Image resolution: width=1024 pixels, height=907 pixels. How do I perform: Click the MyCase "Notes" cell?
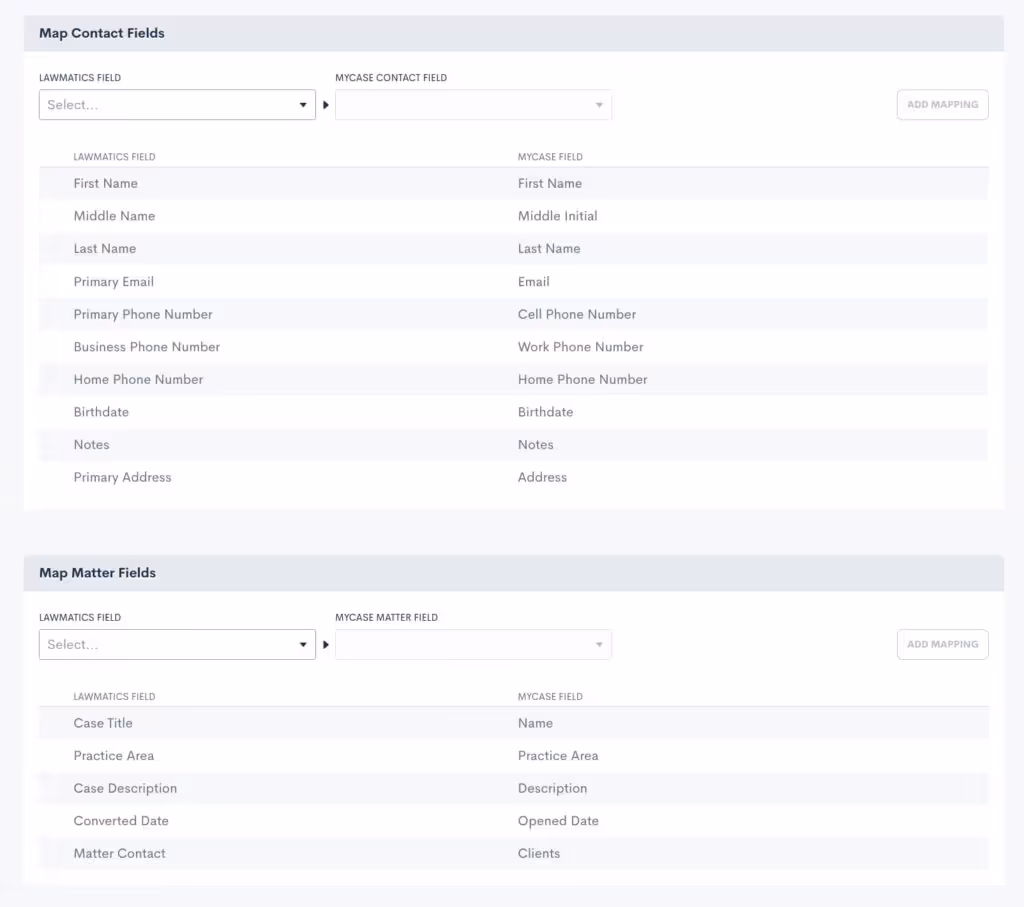tap(536, 445)
